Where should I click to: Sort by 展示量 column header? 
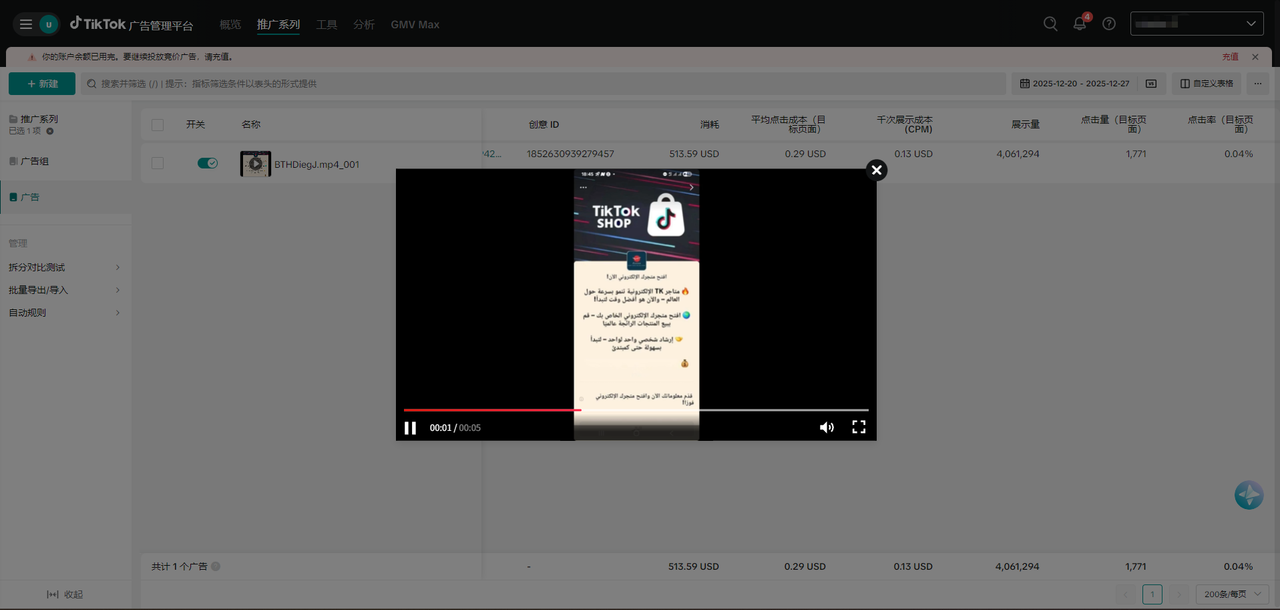(x=1025, y=125)
